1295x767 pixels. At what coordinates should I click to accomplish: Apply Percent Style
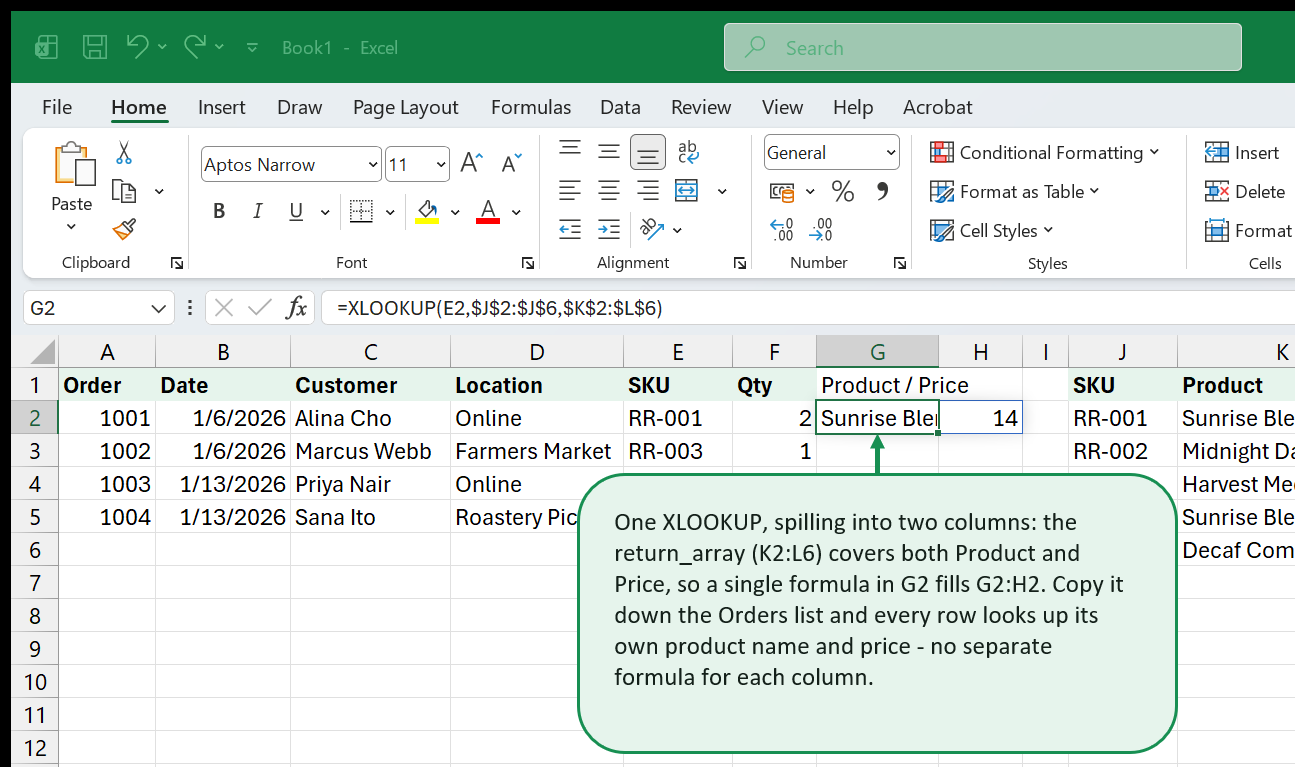click(x=843, y=191)
